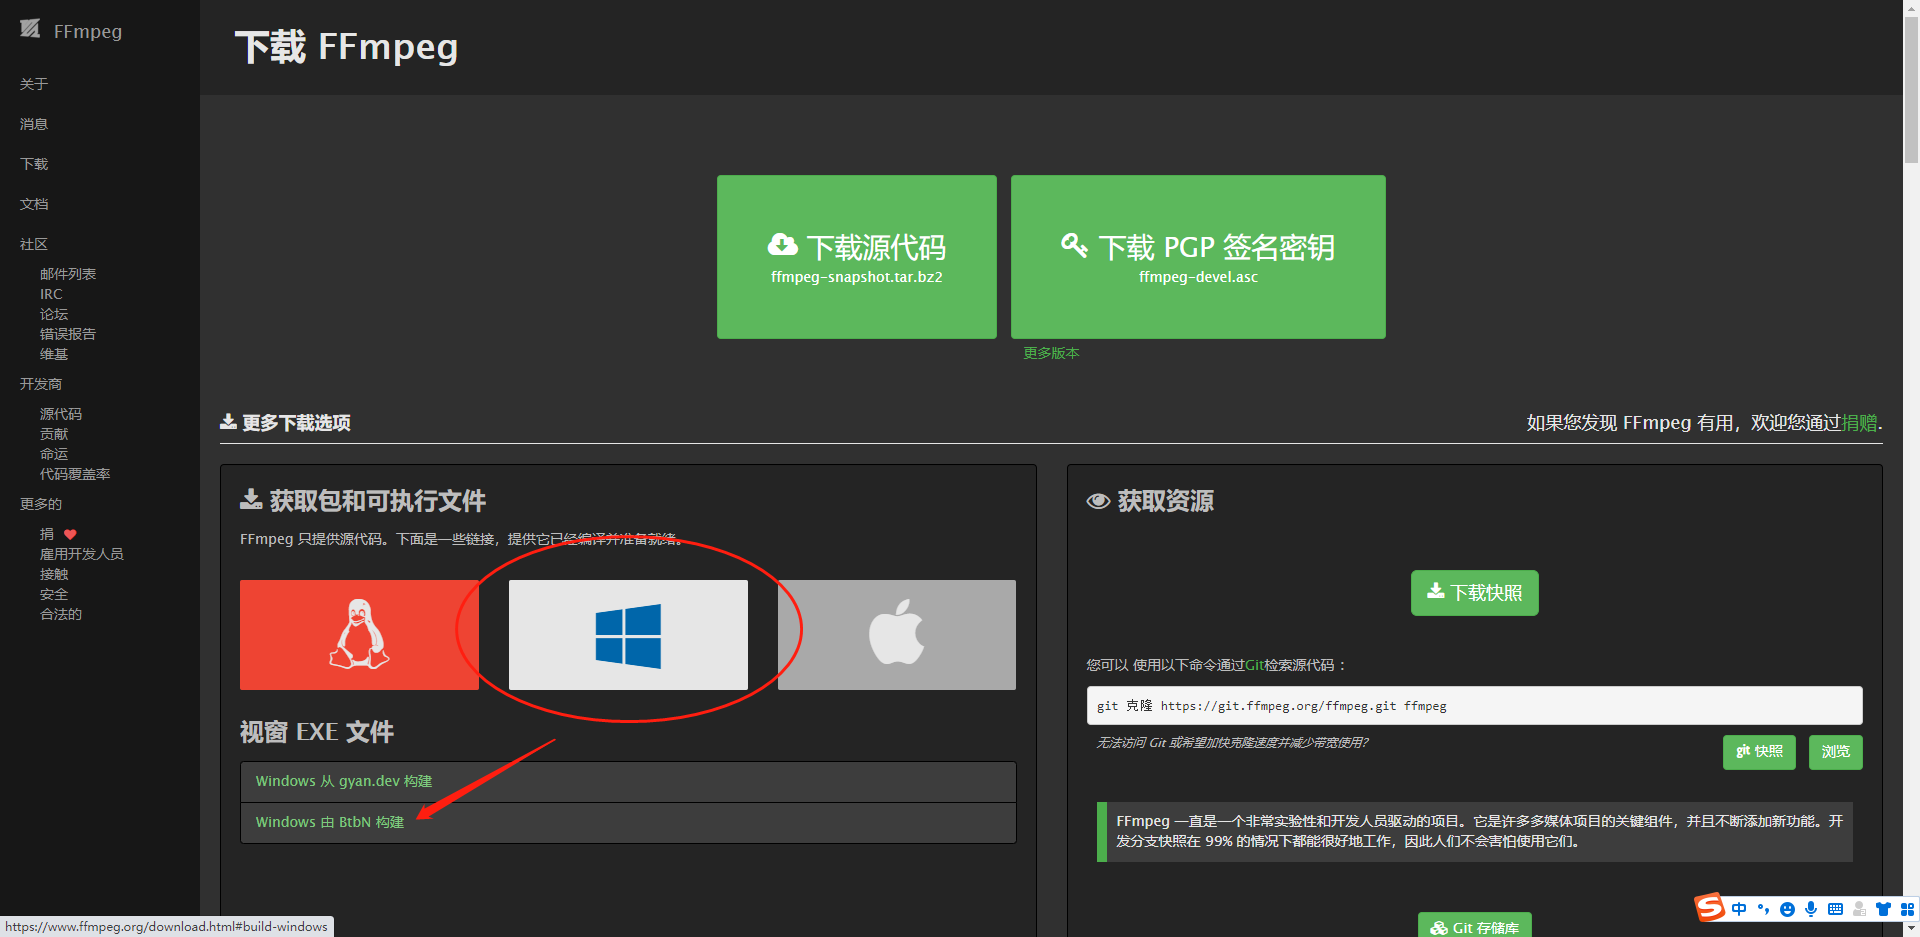Go to 安全 sidebar link
1920x937 pixels.
coord(54,594)
